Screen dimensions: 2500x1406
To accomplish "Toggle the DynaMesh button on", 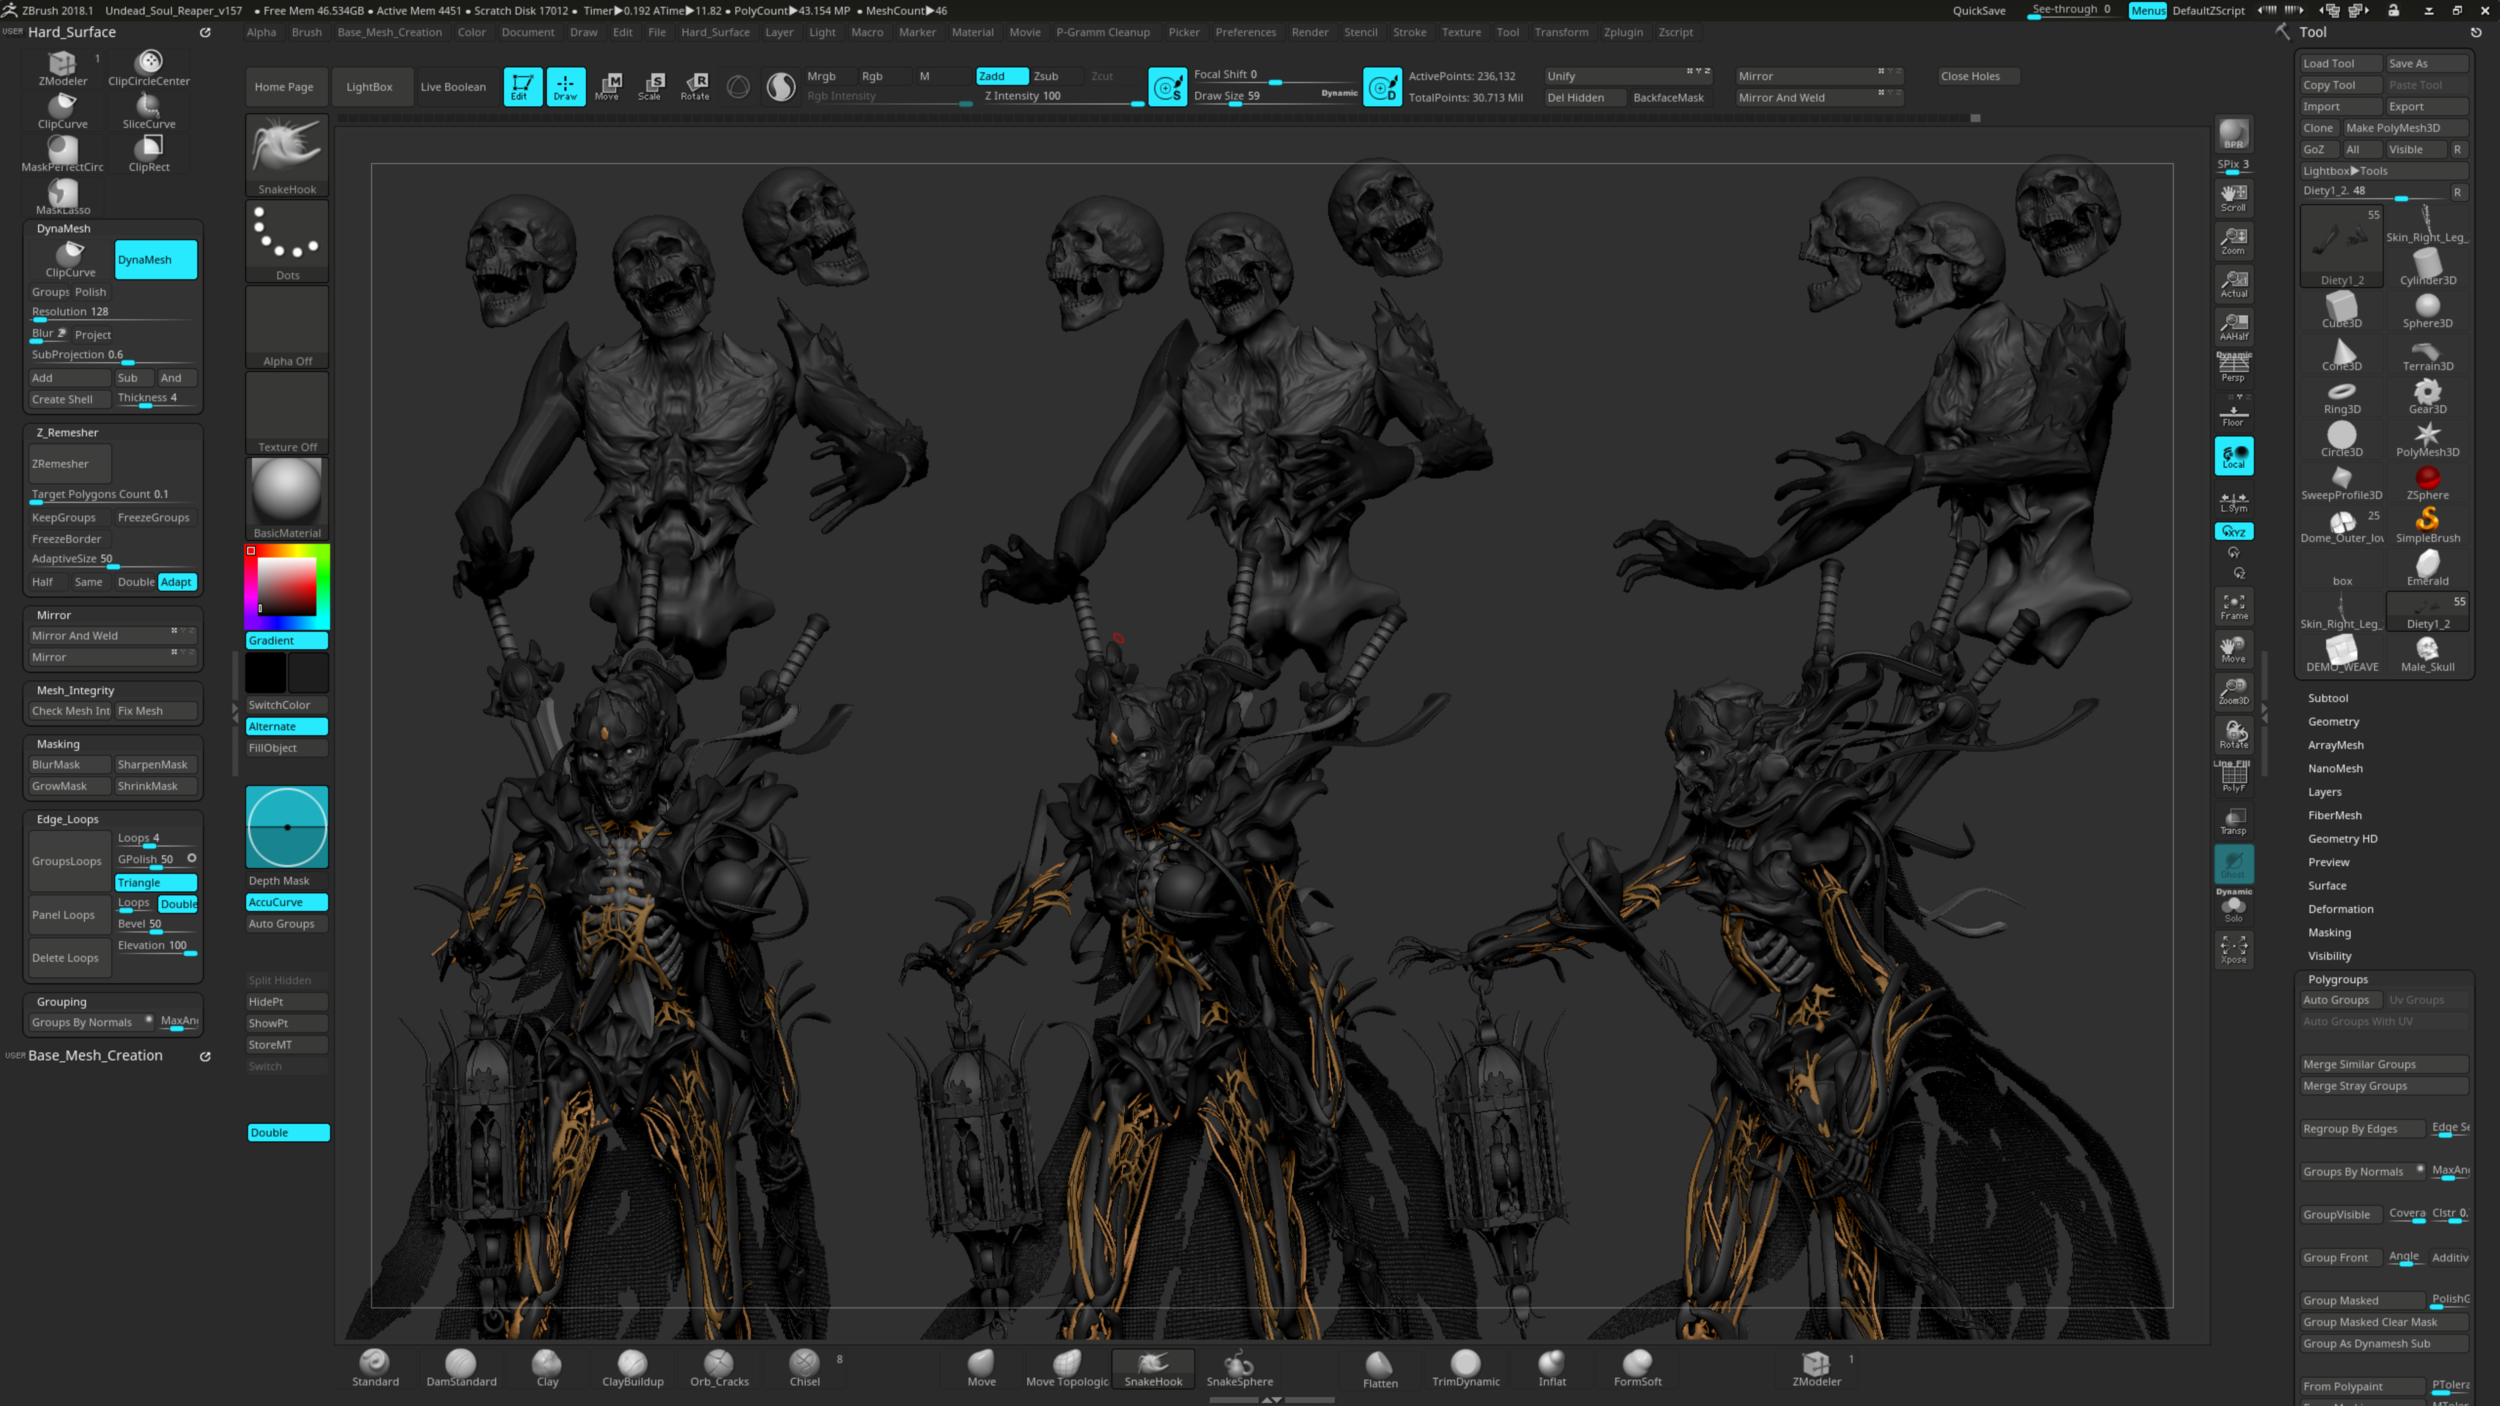I will pyautogui.click(x=156, y=260).
